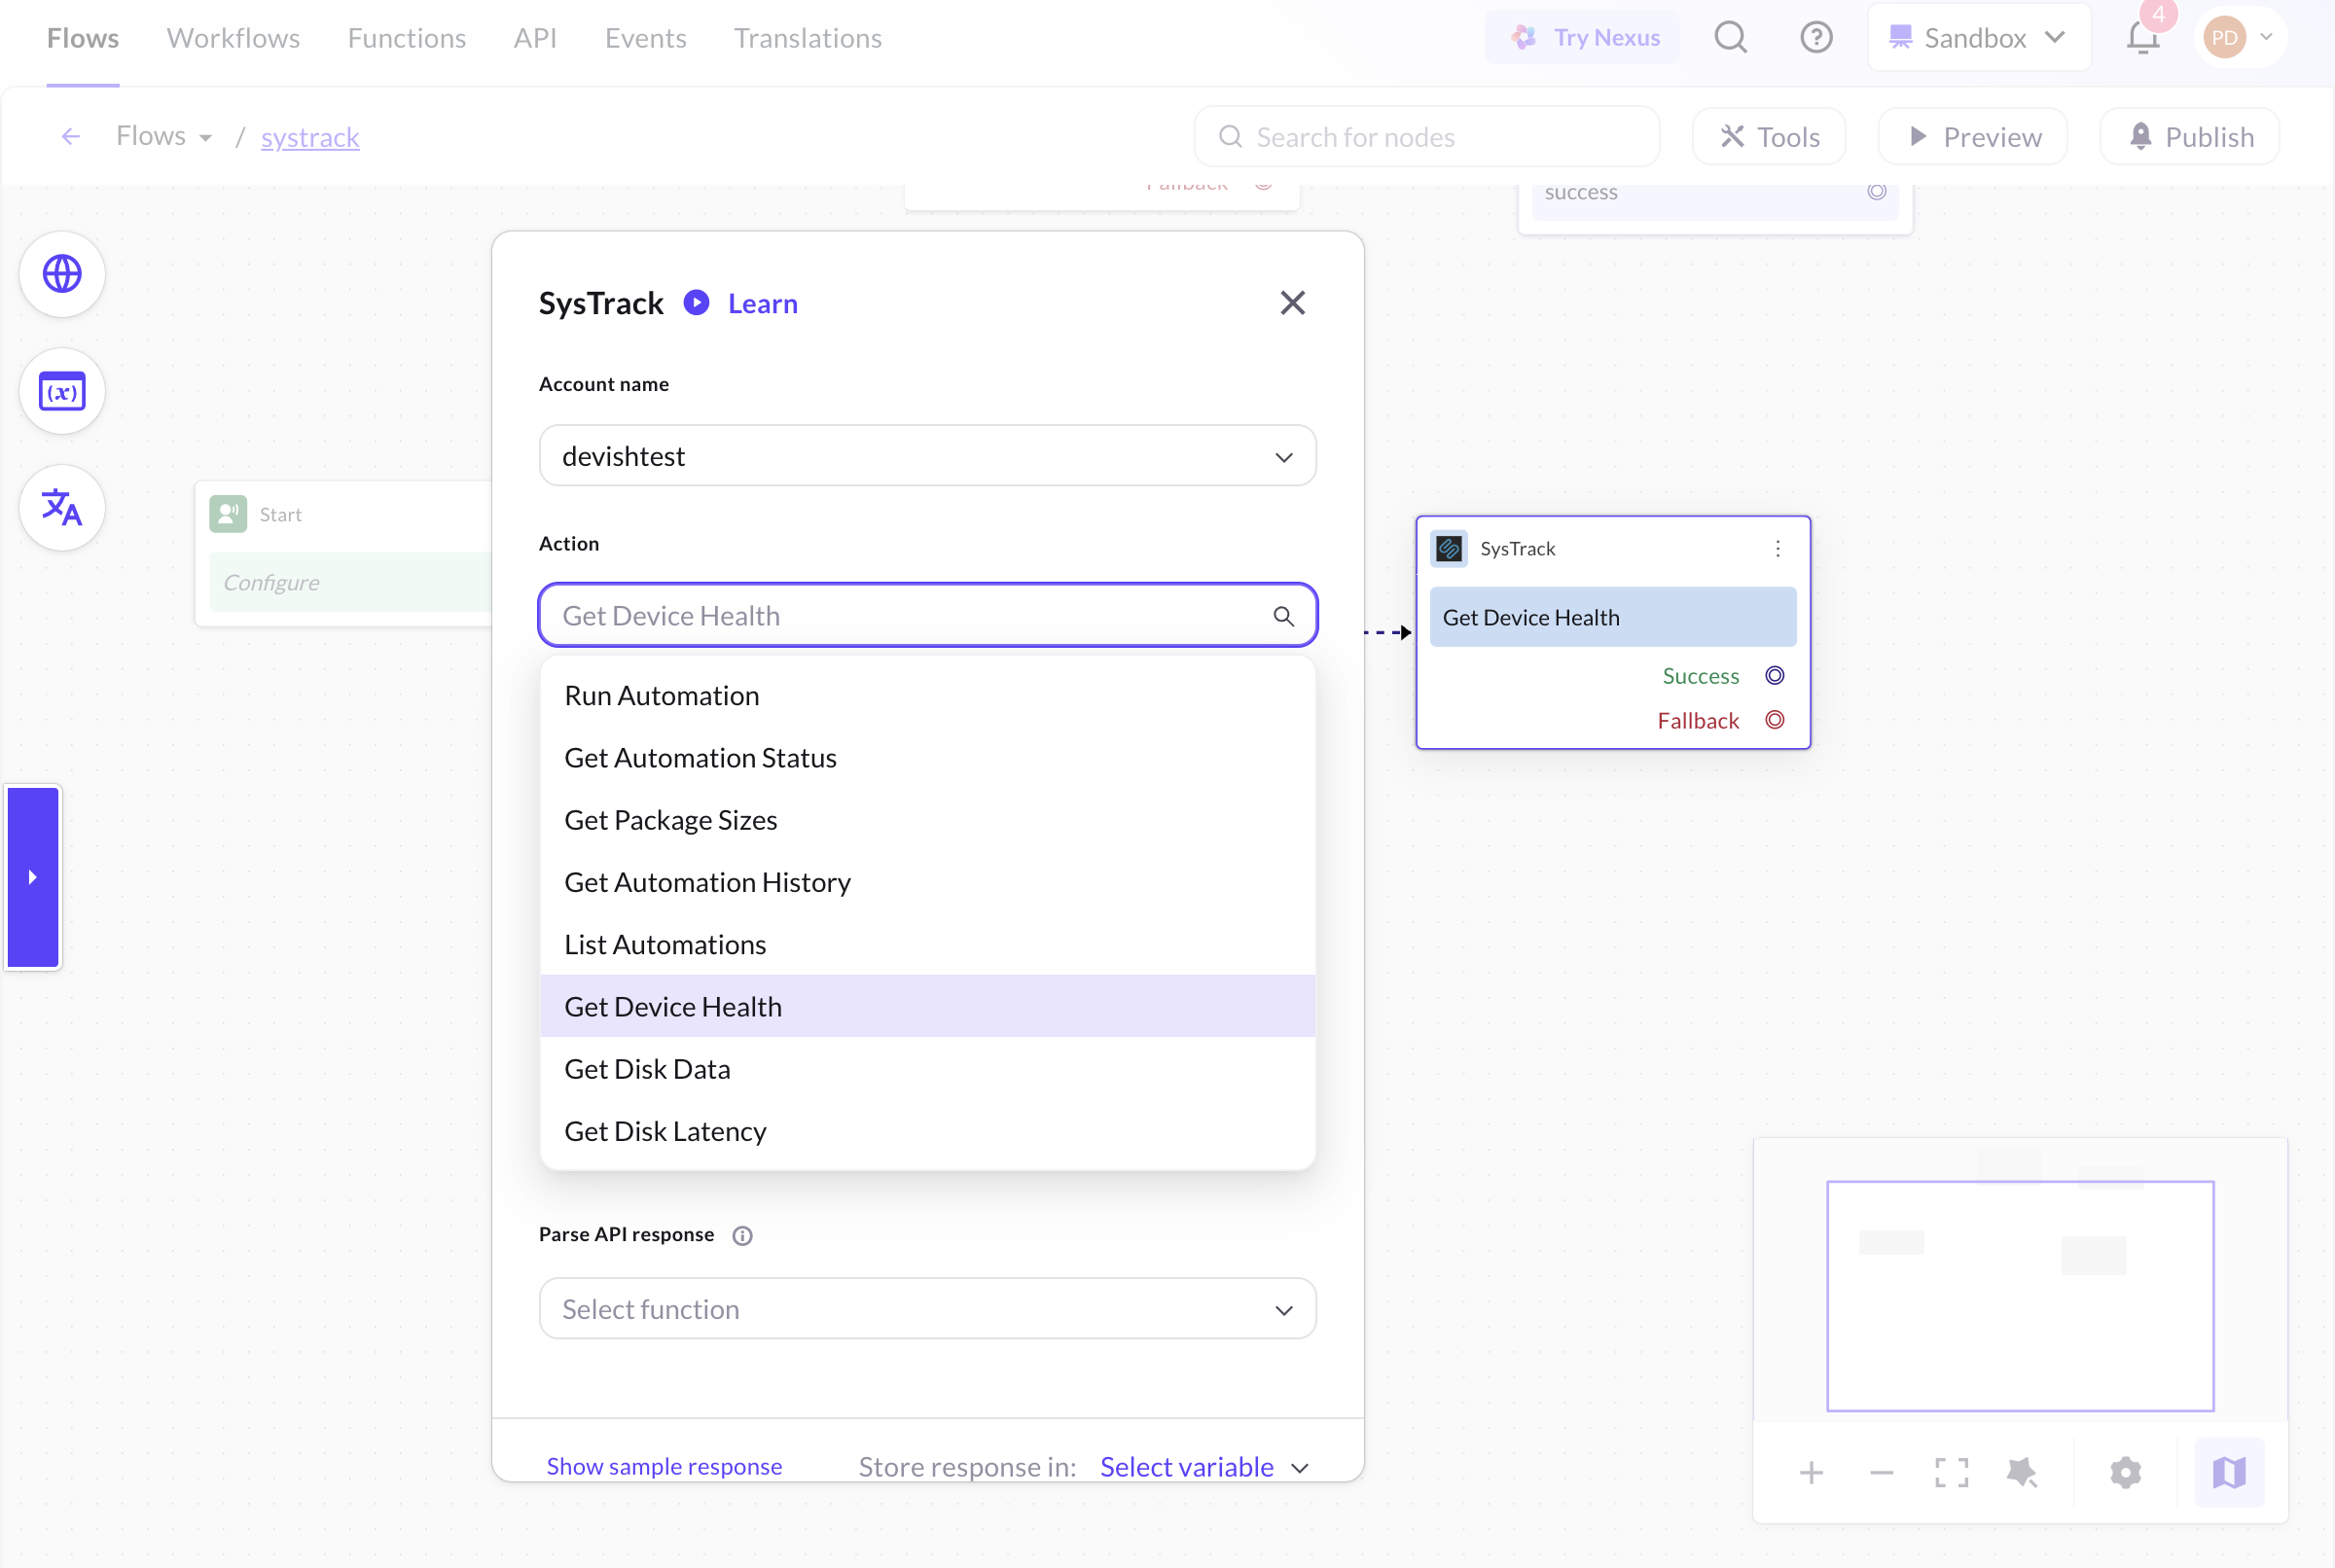Click the Action search input field
The image size is (2335, 1568).
click(927, 616)
